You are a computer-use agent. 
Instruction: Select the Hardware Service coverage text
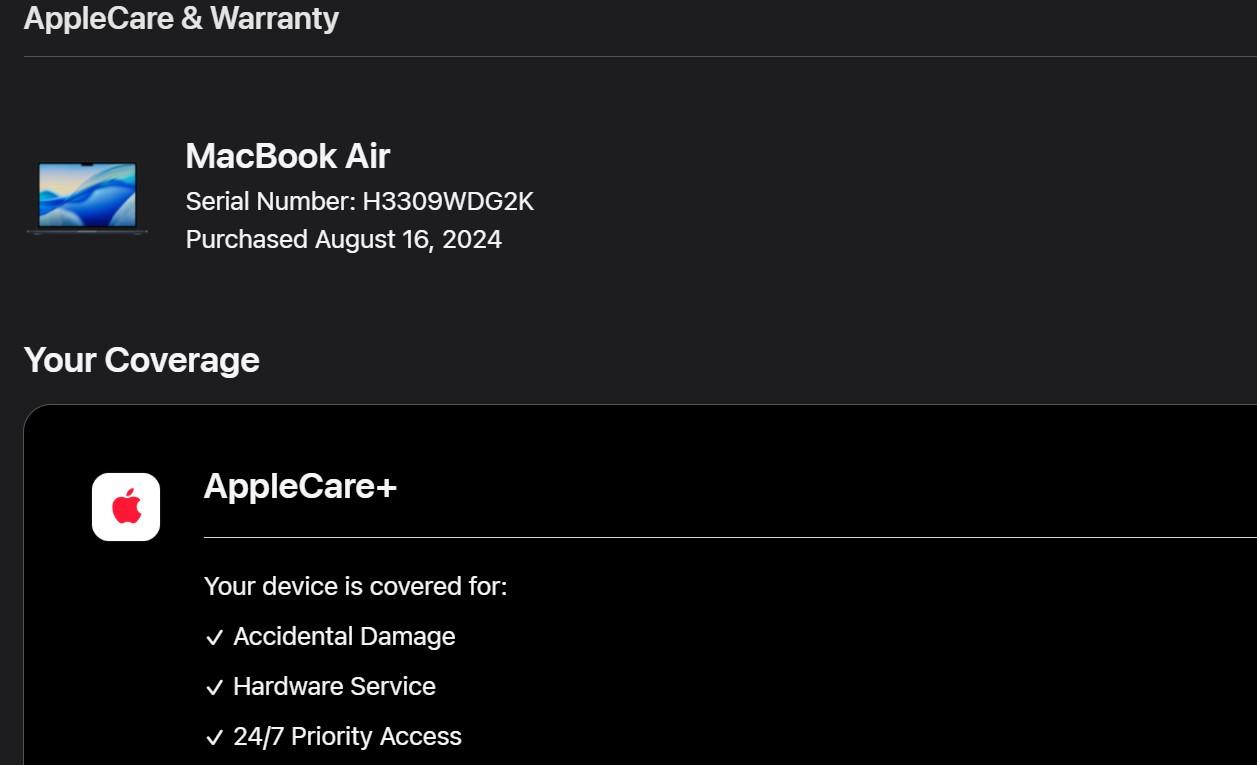334,687
